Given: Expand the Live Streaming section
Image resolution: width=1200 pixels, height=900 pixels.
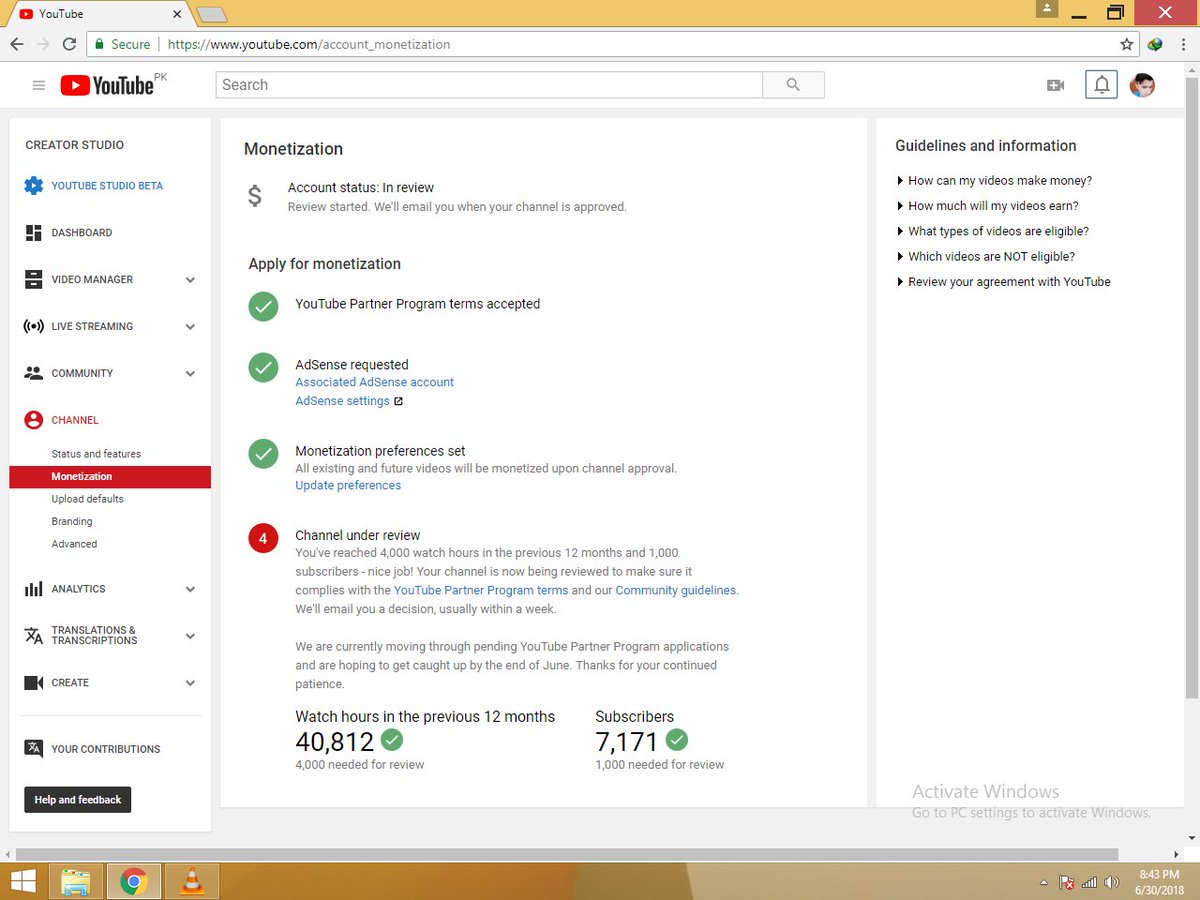Looking at the screenshot, I should pos(190,327).
